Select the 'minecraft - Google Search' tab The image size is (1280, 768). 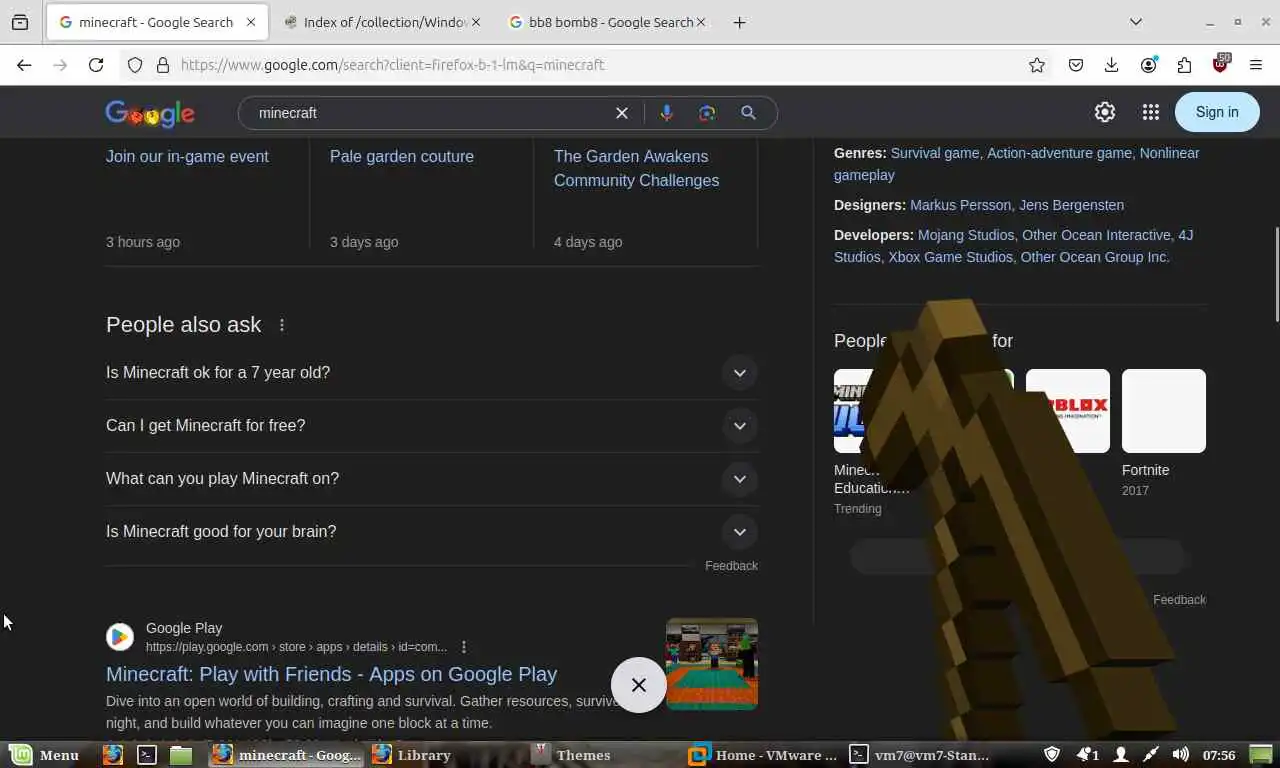[x=155, y=22]
